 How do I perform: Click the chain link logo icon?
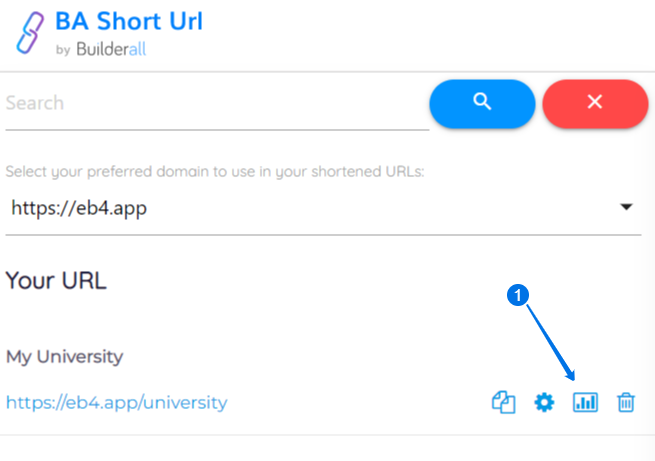(x=30, y=33)
